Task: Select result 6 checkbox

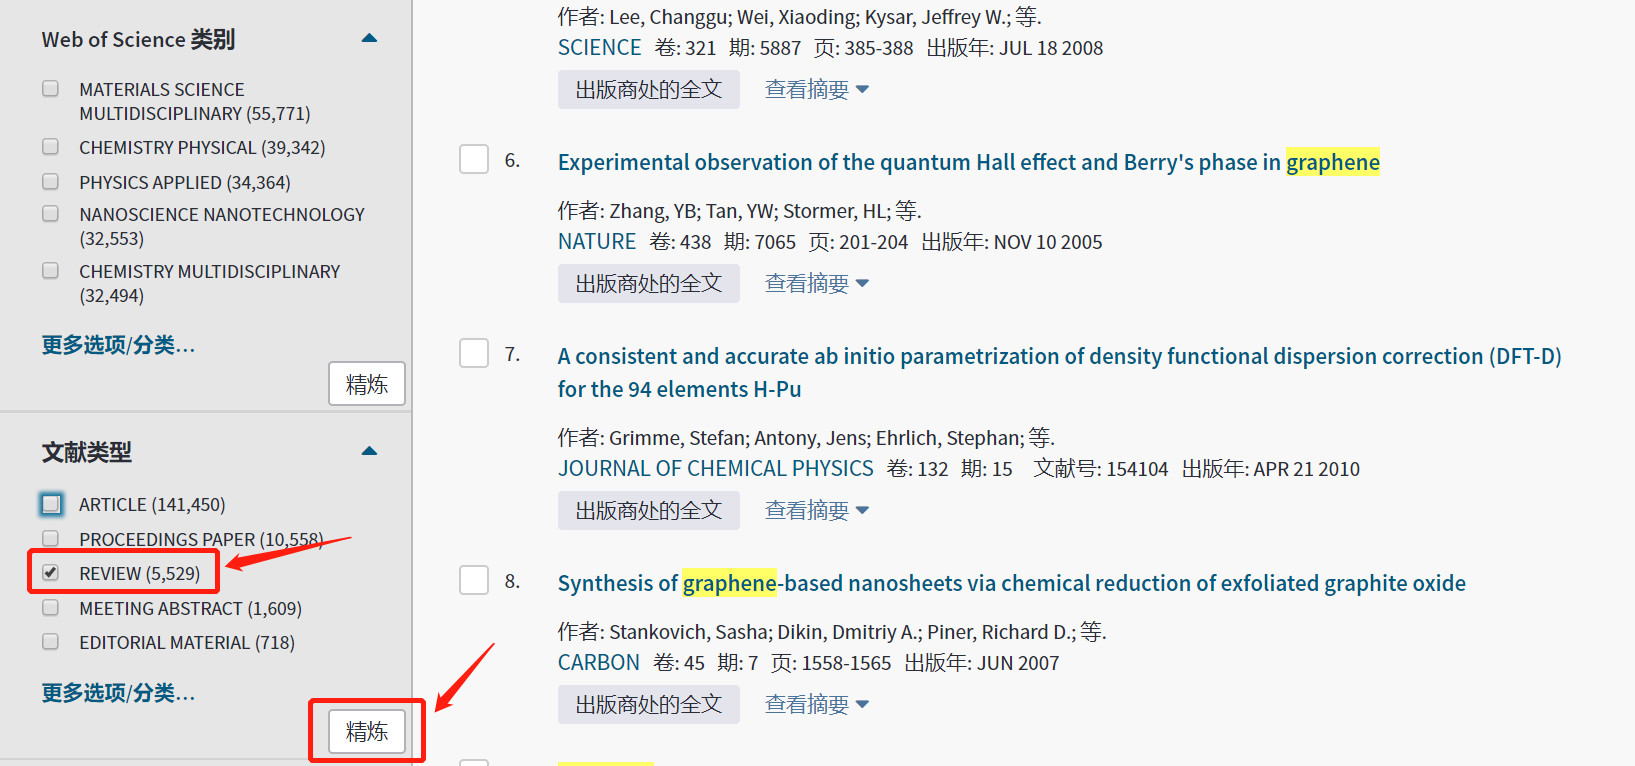Action: [474, 160]
